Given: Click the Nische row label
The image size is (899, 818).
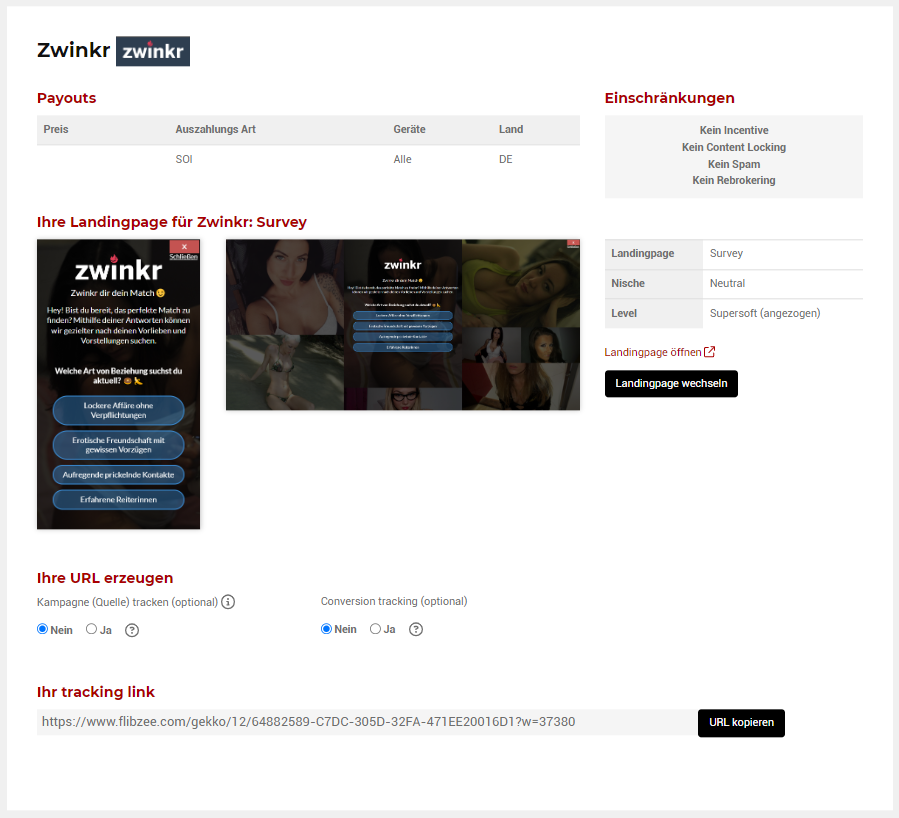Looking at the screenshot, I should (x=628, y=283).
